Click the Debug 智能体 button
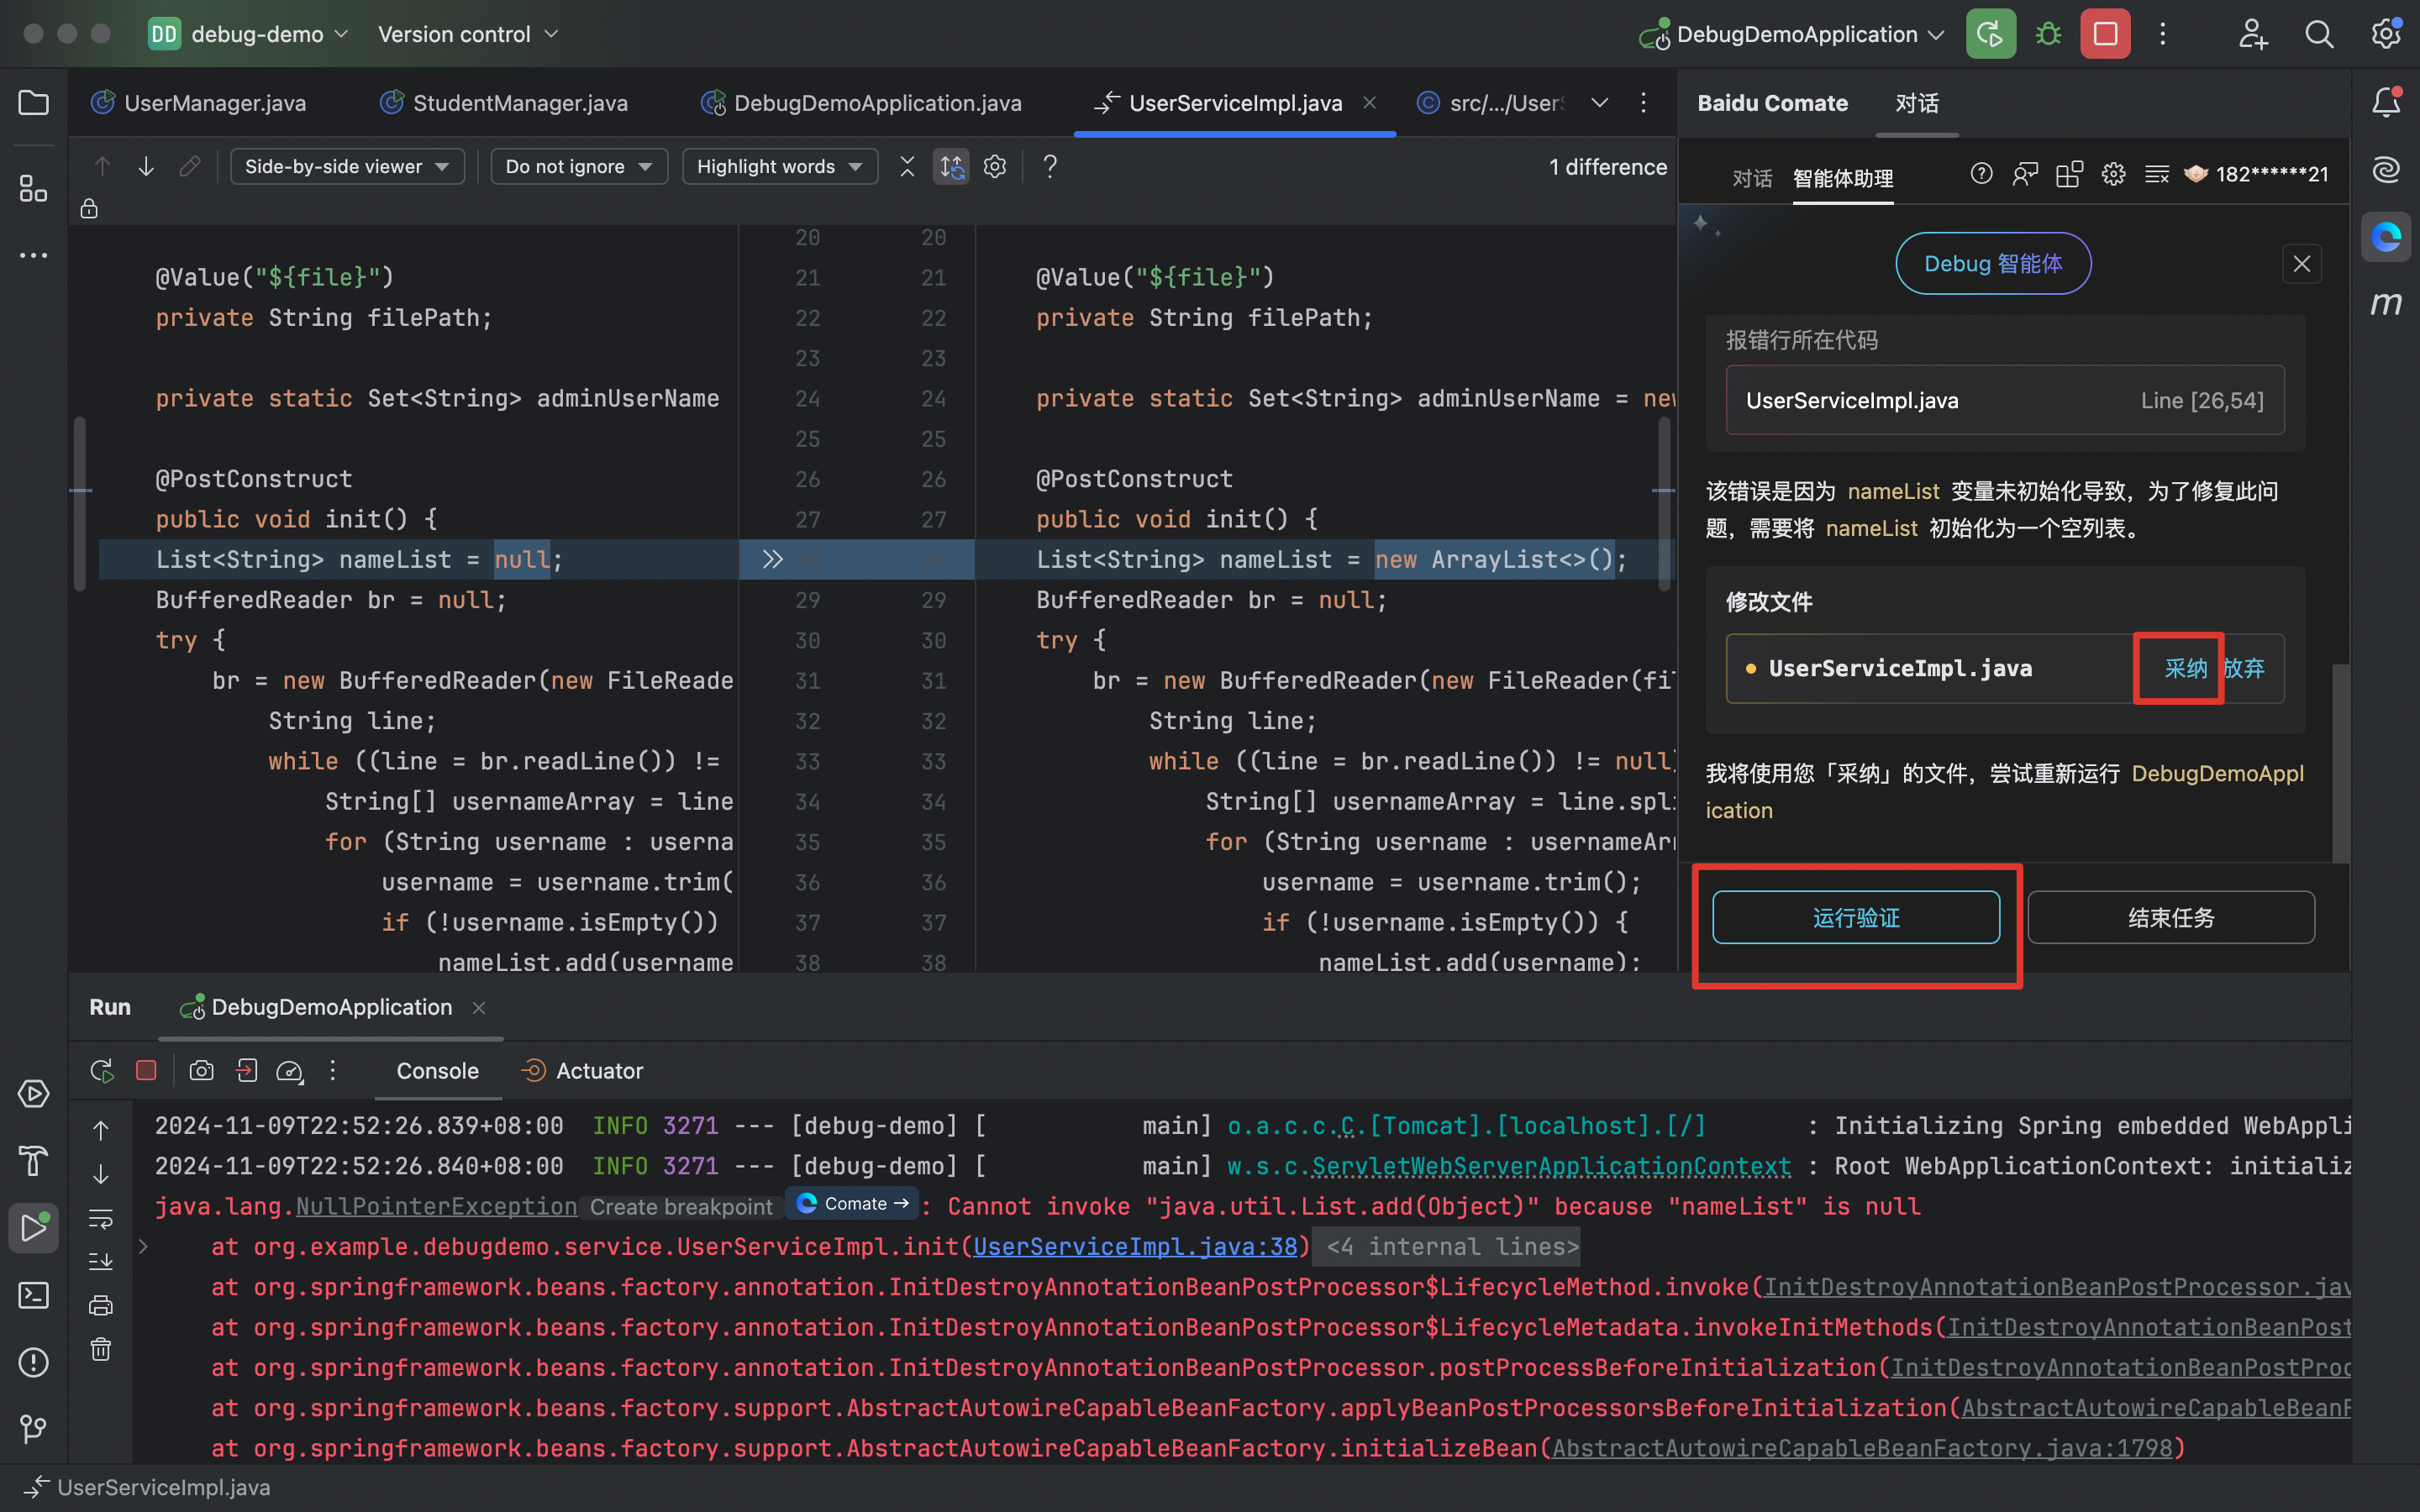2420x1512 pixels. click(x=1991, y=263)
